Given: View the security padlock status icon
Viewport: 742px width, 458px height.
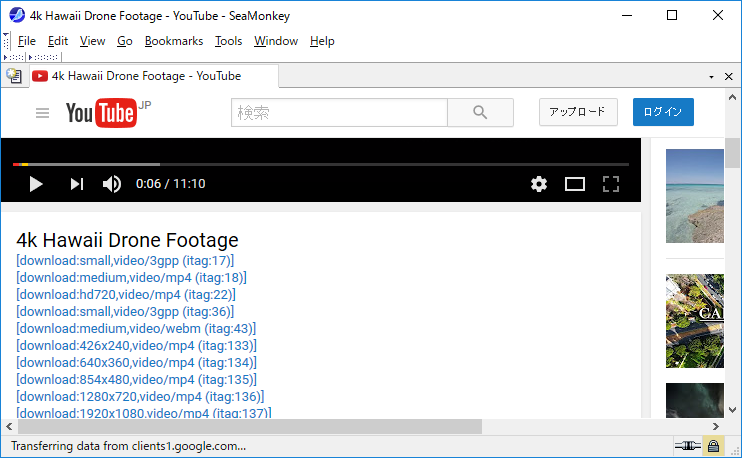Looking at the screenshot, I should 714,446.
